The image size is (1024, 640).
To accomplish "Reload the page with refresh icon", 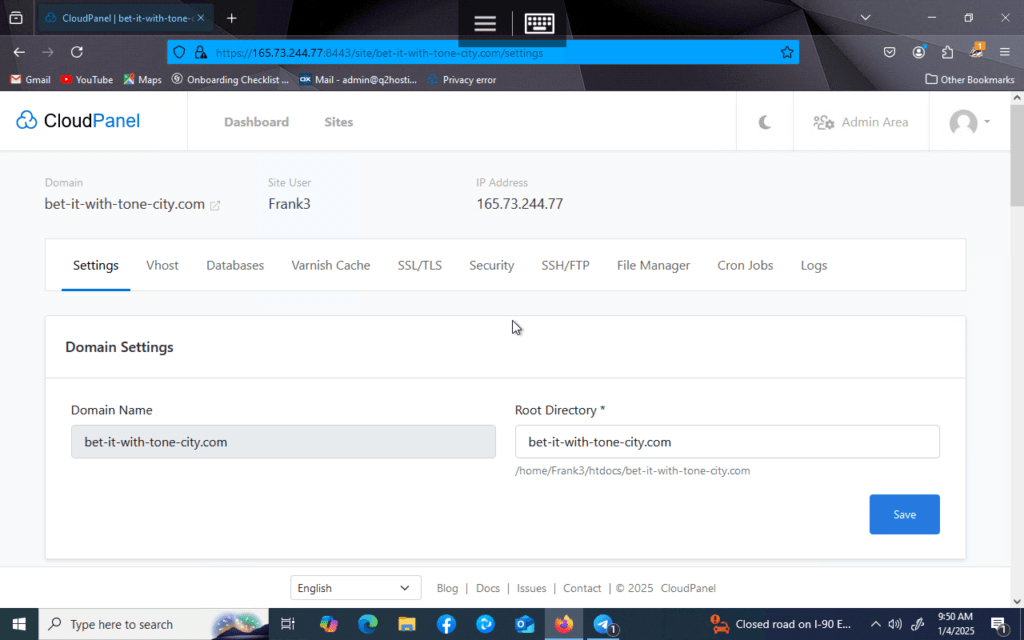I will point(76,52).
